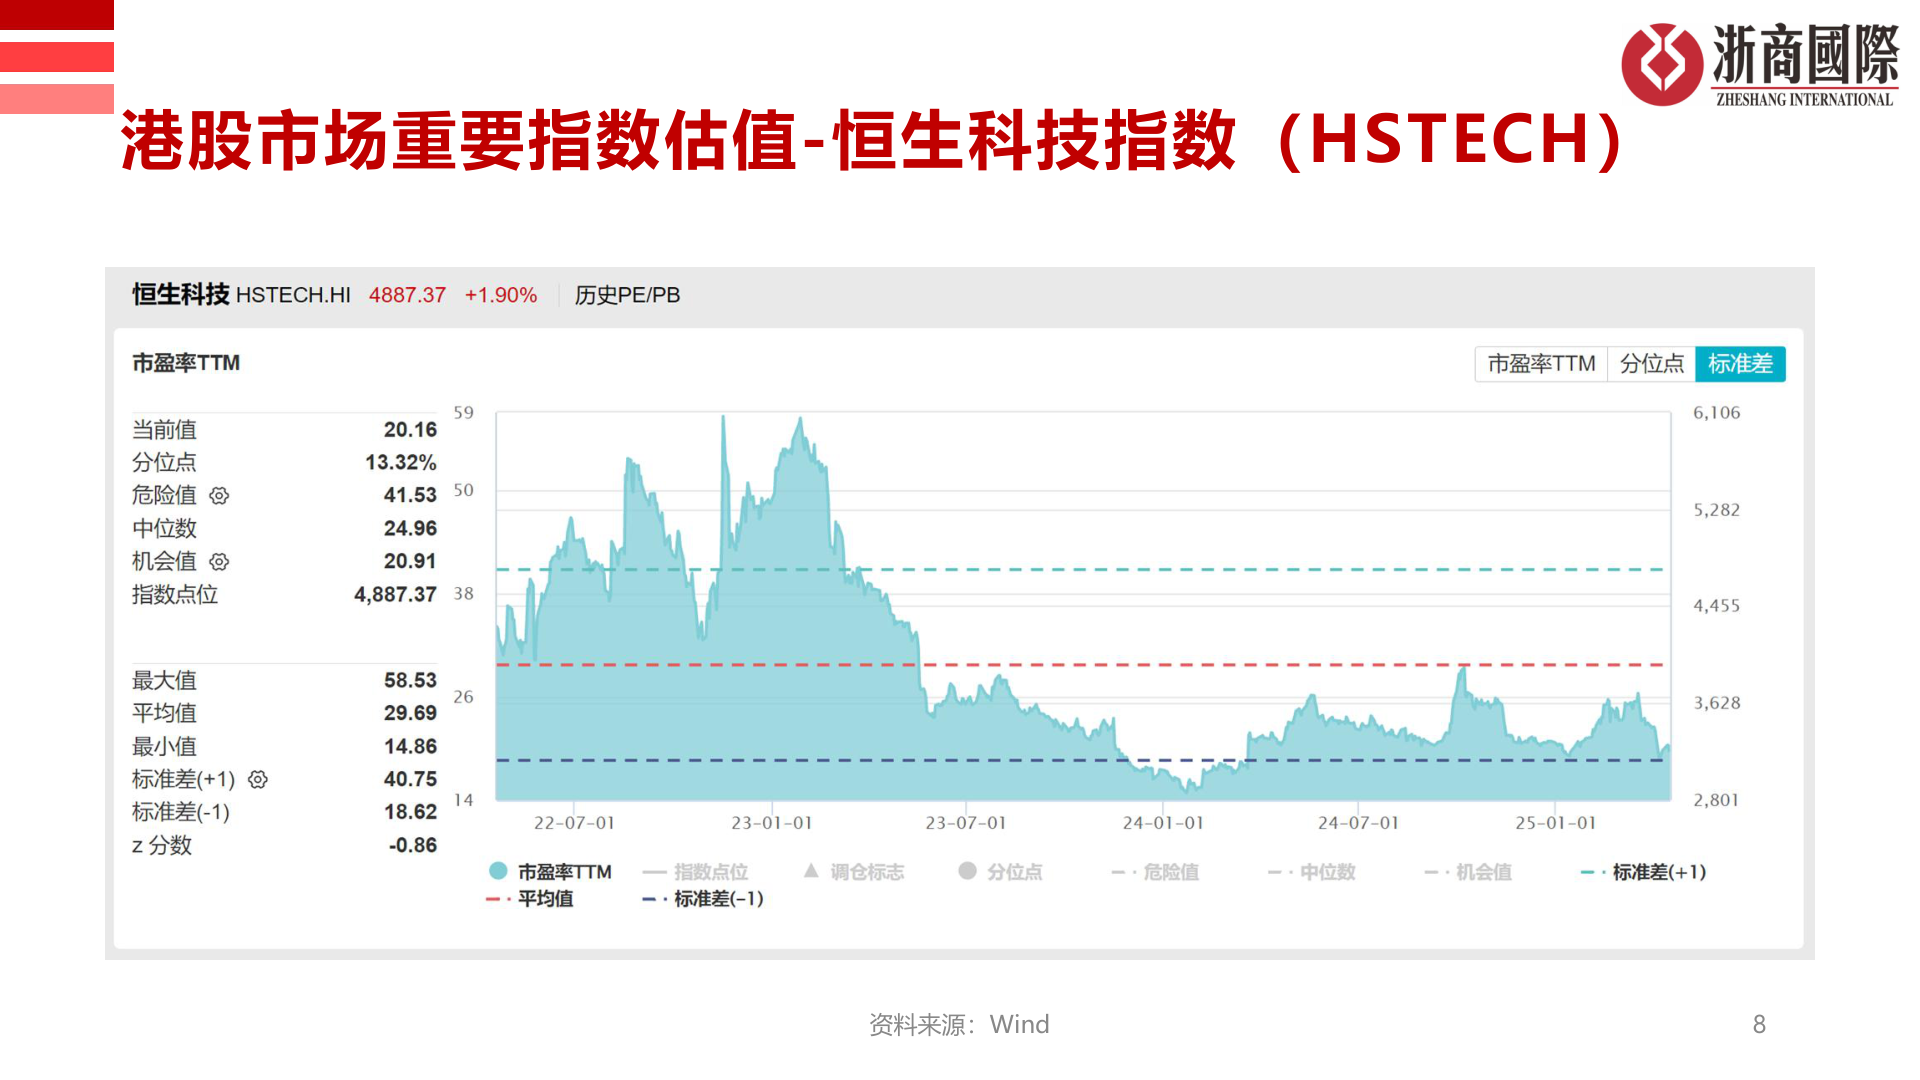Click the gear icon next to 标准差(+1)
1920x1080 pixels.
(x=259, y=779)
